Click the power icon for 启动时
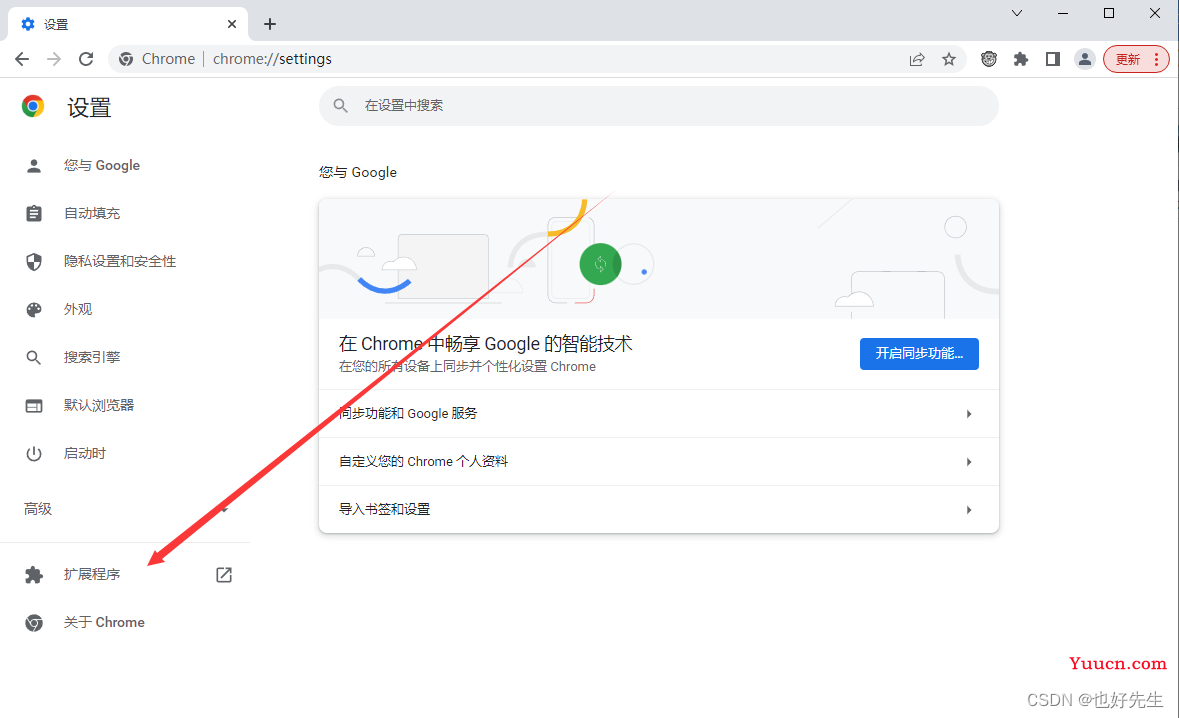 coord(34,454)
